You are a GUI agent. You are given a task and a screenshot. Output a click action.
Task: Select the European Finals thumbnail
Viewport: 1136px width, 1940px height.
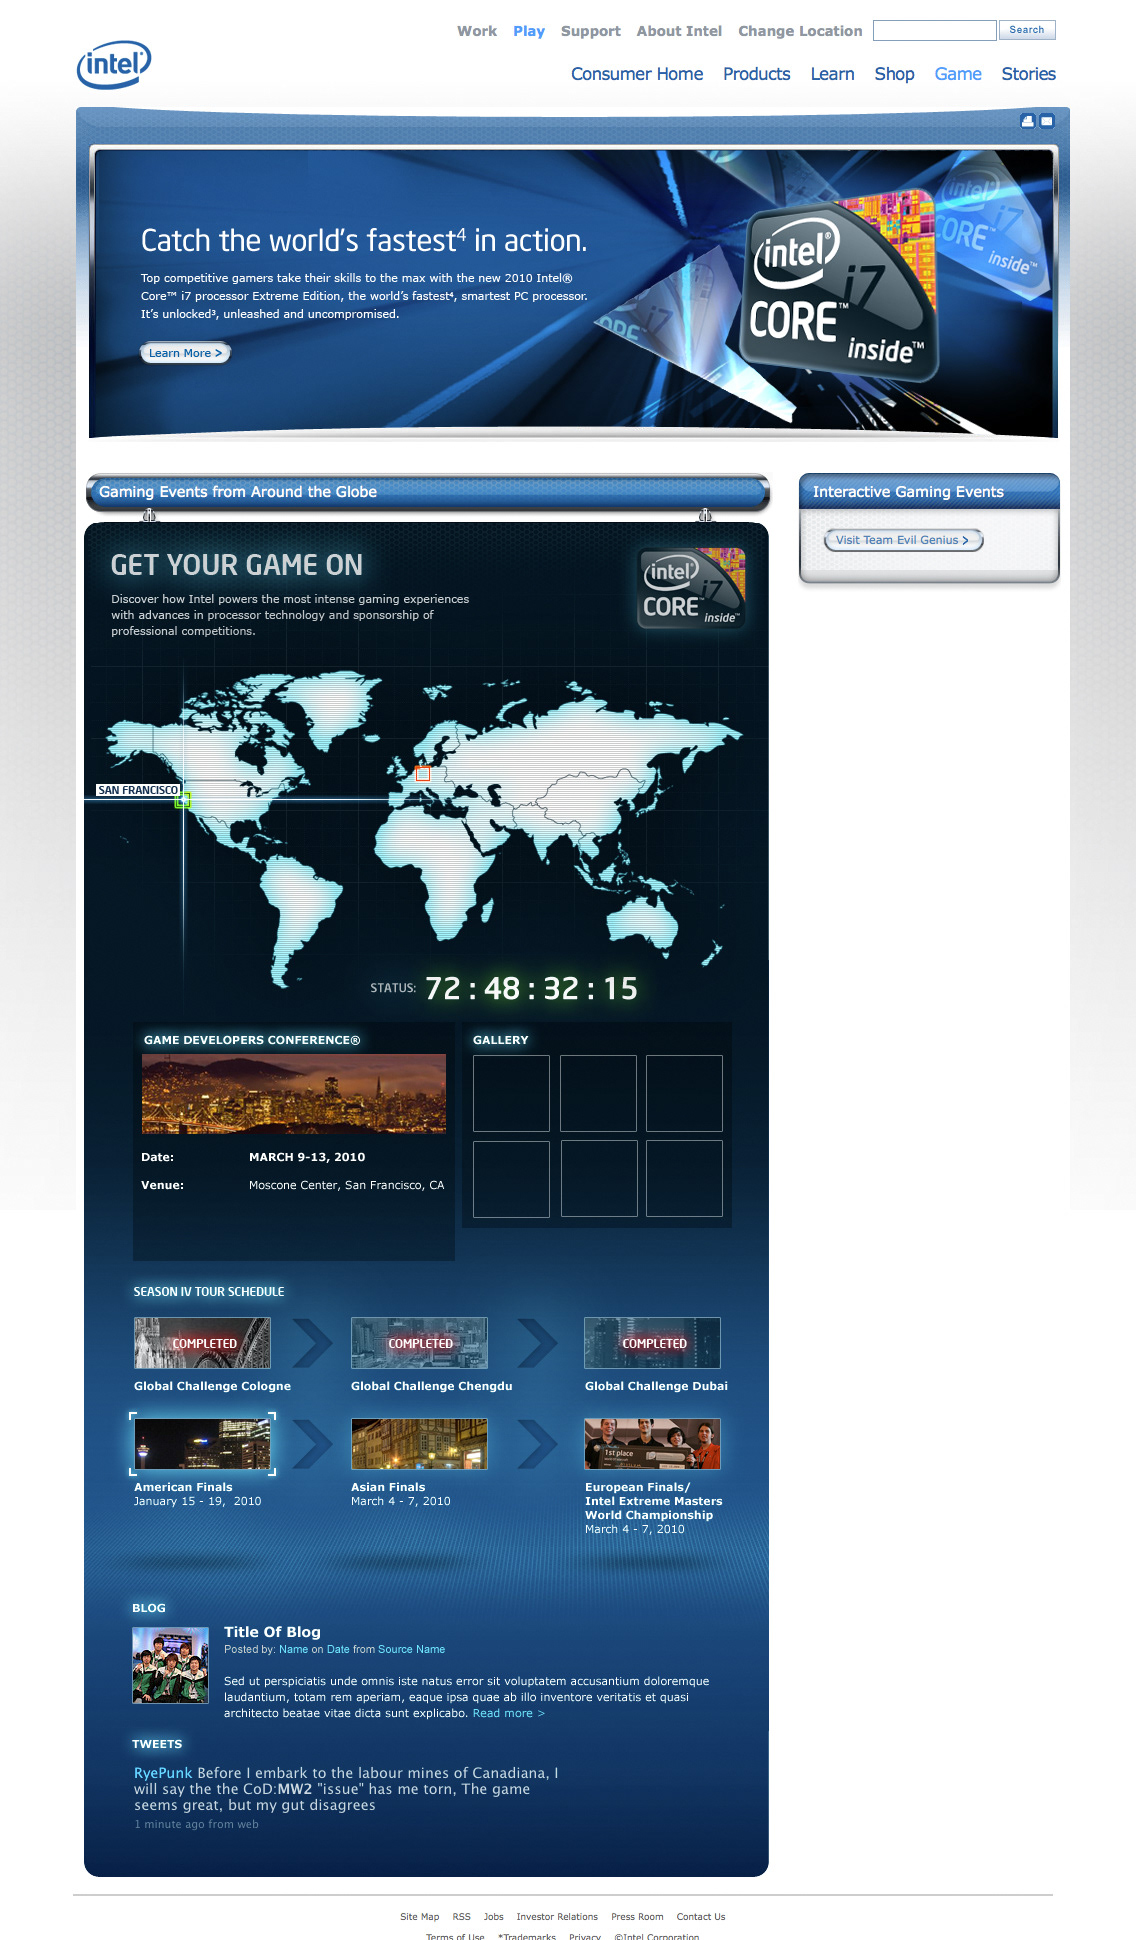pyautogui.click(x=652, y=1444)
